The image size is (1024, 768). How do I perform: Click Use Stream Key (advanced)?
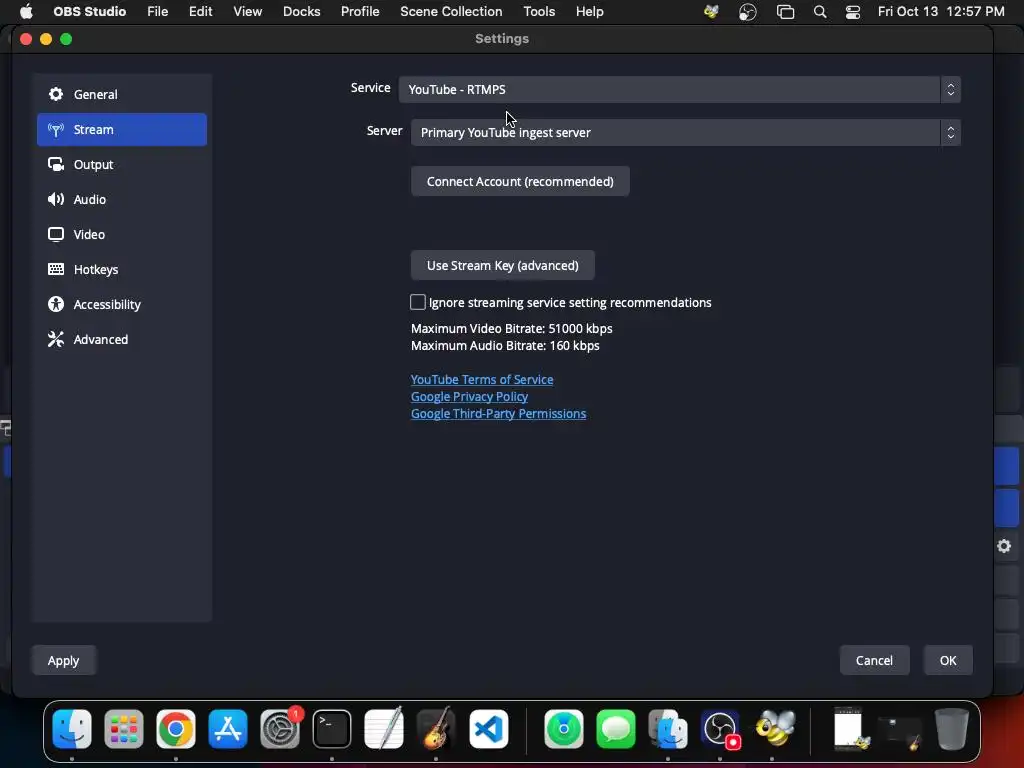pos(503,266)
